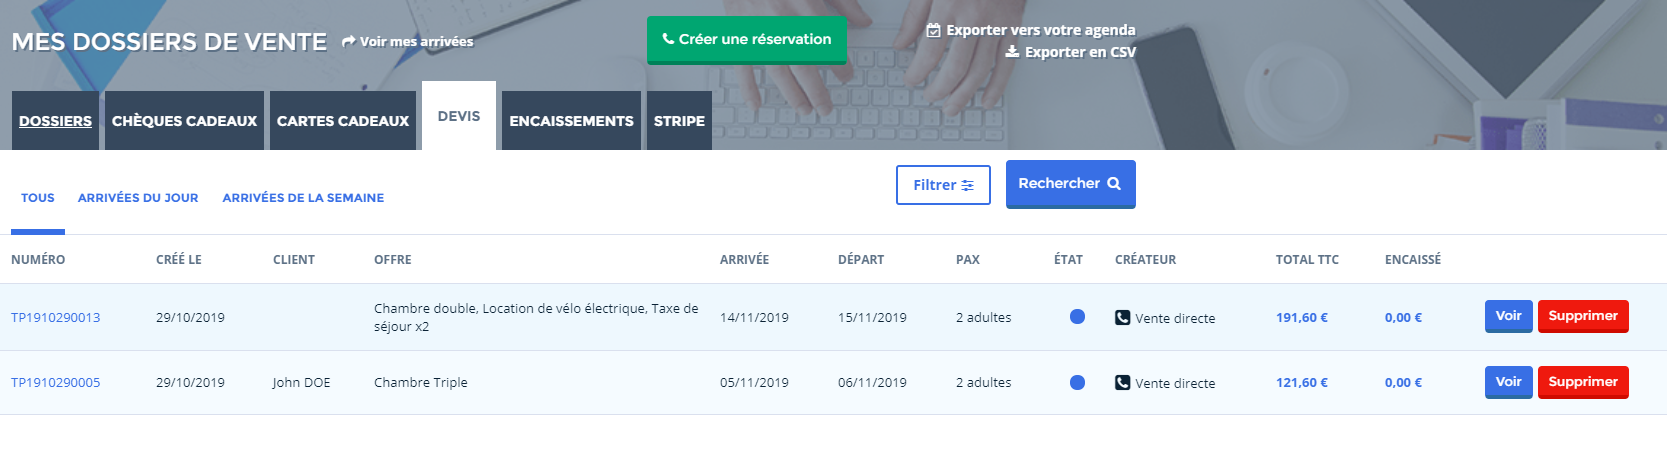This screenshot has height=467, width=1667.
Task: Sort table by Total TTC column header
Action: pos(1307,260)
